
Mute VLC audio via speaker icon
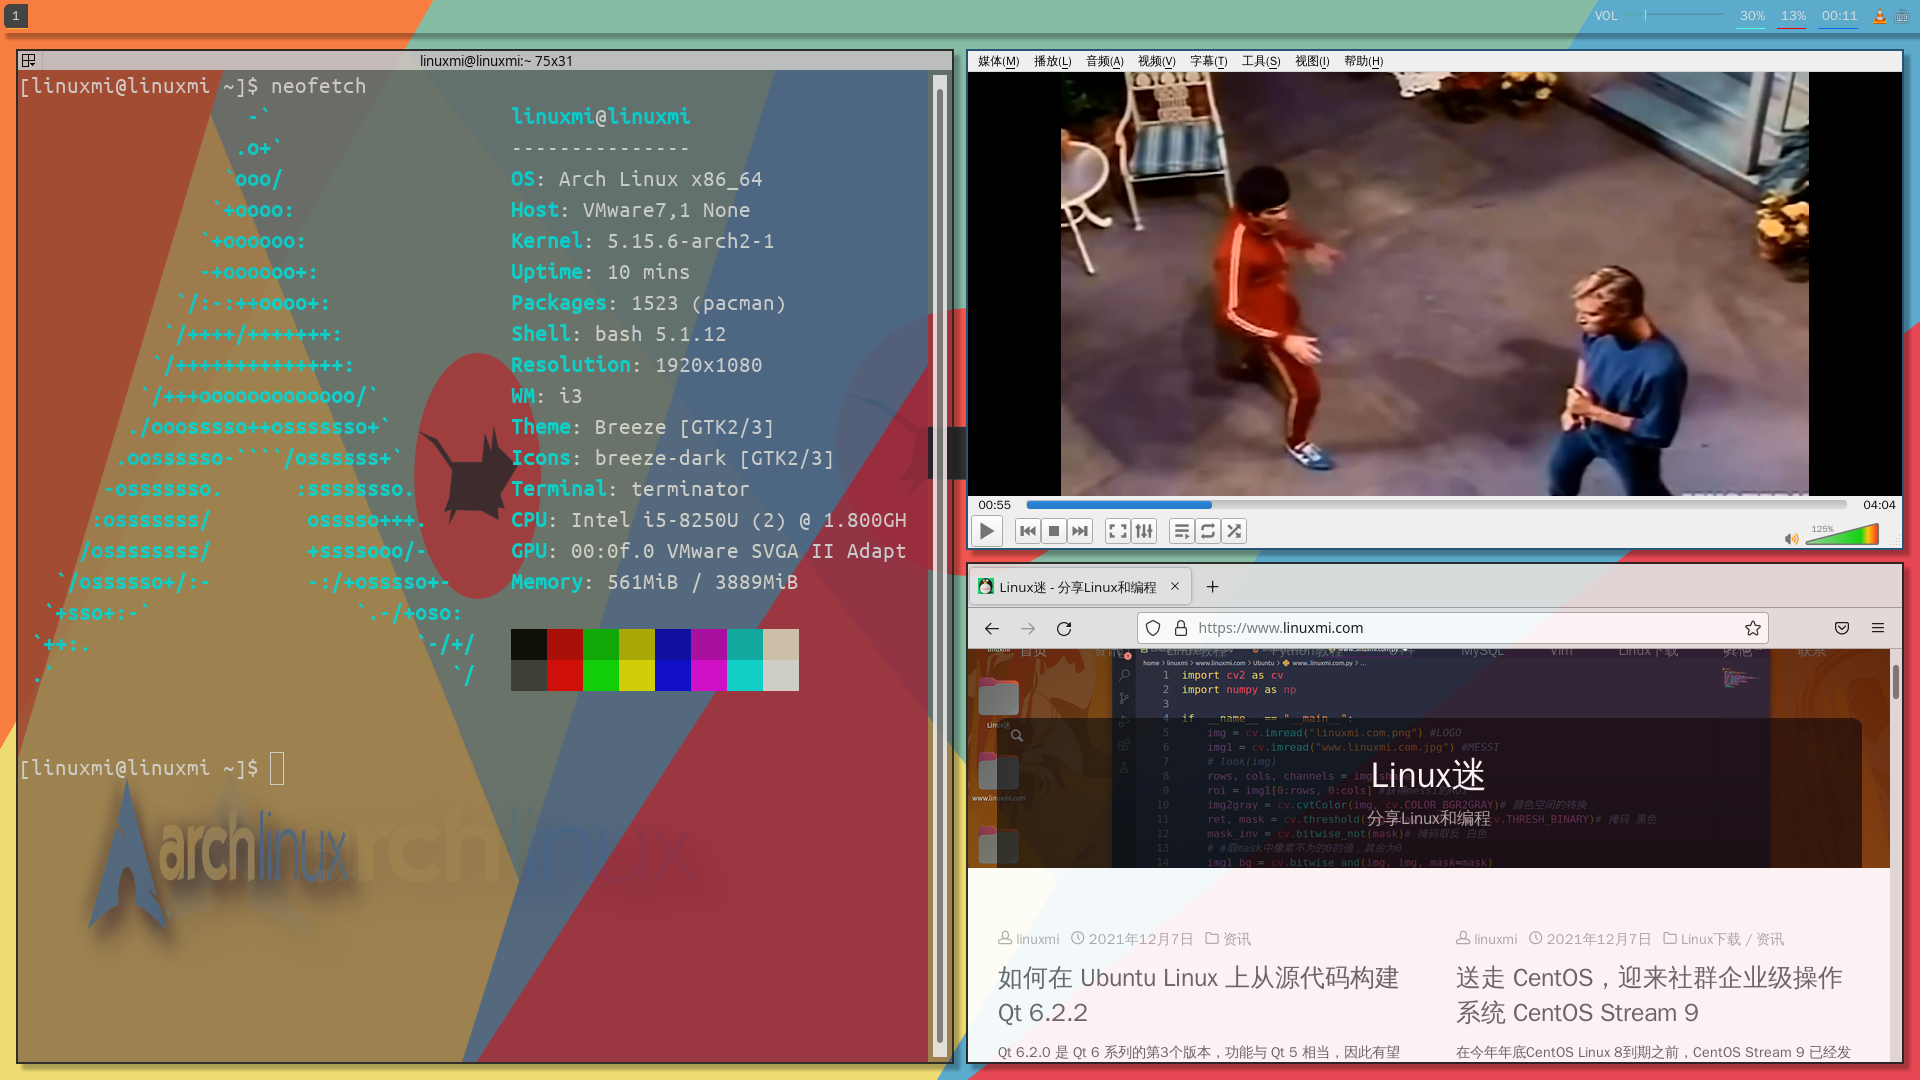tap(1791, 538)
